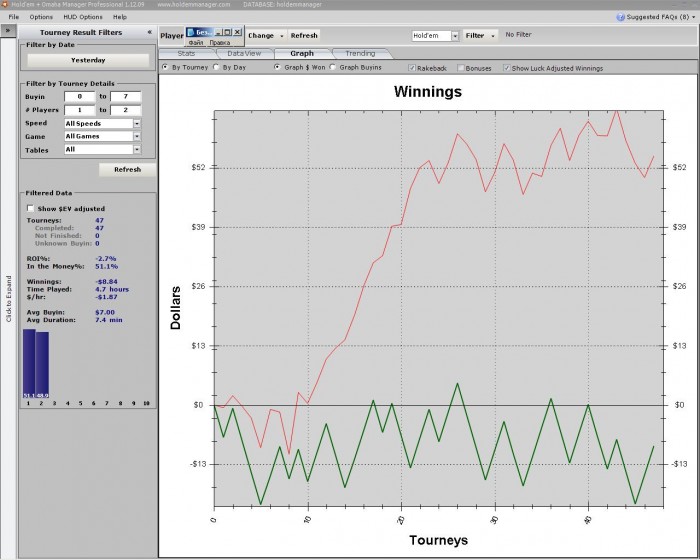The image size is (700, 560).
Task: Click the In the Money% value 51.1%
Action: [106, 267]
